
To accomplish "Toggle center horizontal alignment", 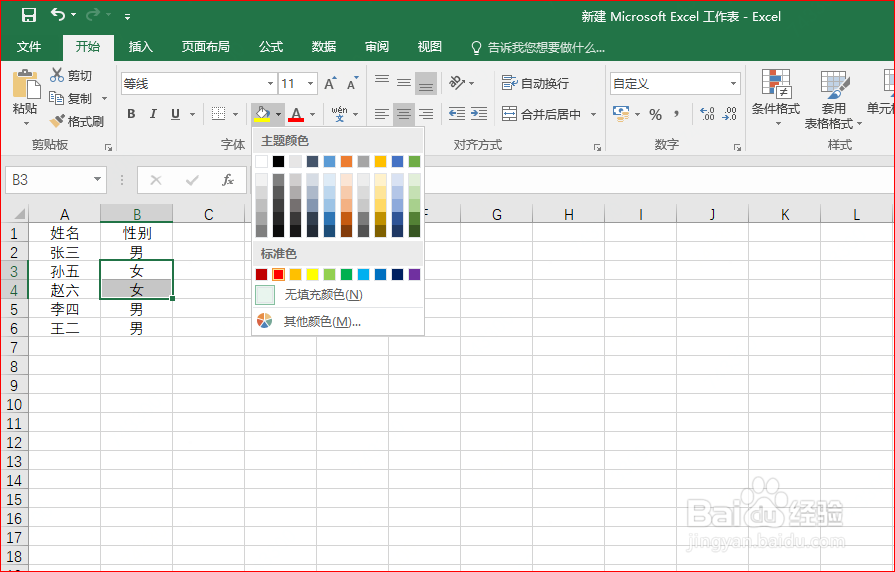I will [x=404, y=114].
